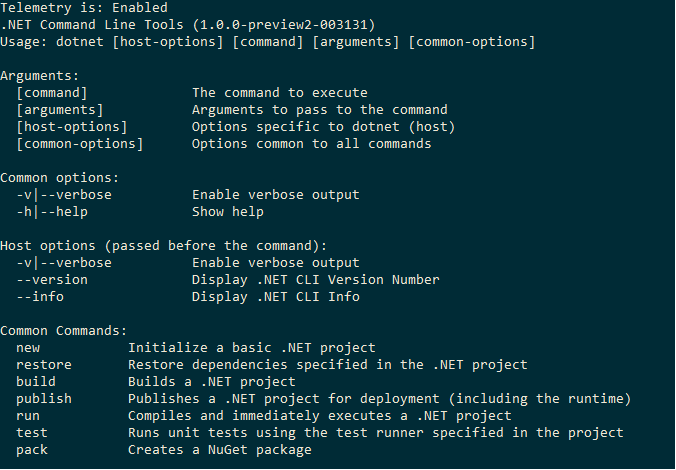Click 'Display .NET CLI Version Number' text

pos(316,280)
